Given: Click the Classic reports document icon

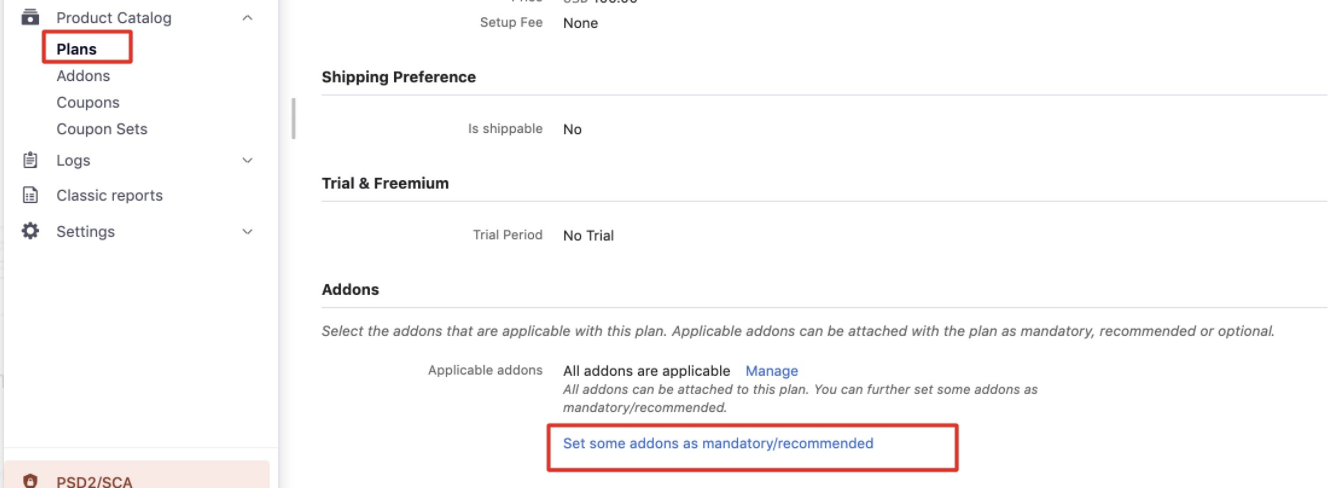Looking at the screenshot, I should coord(30,195).
